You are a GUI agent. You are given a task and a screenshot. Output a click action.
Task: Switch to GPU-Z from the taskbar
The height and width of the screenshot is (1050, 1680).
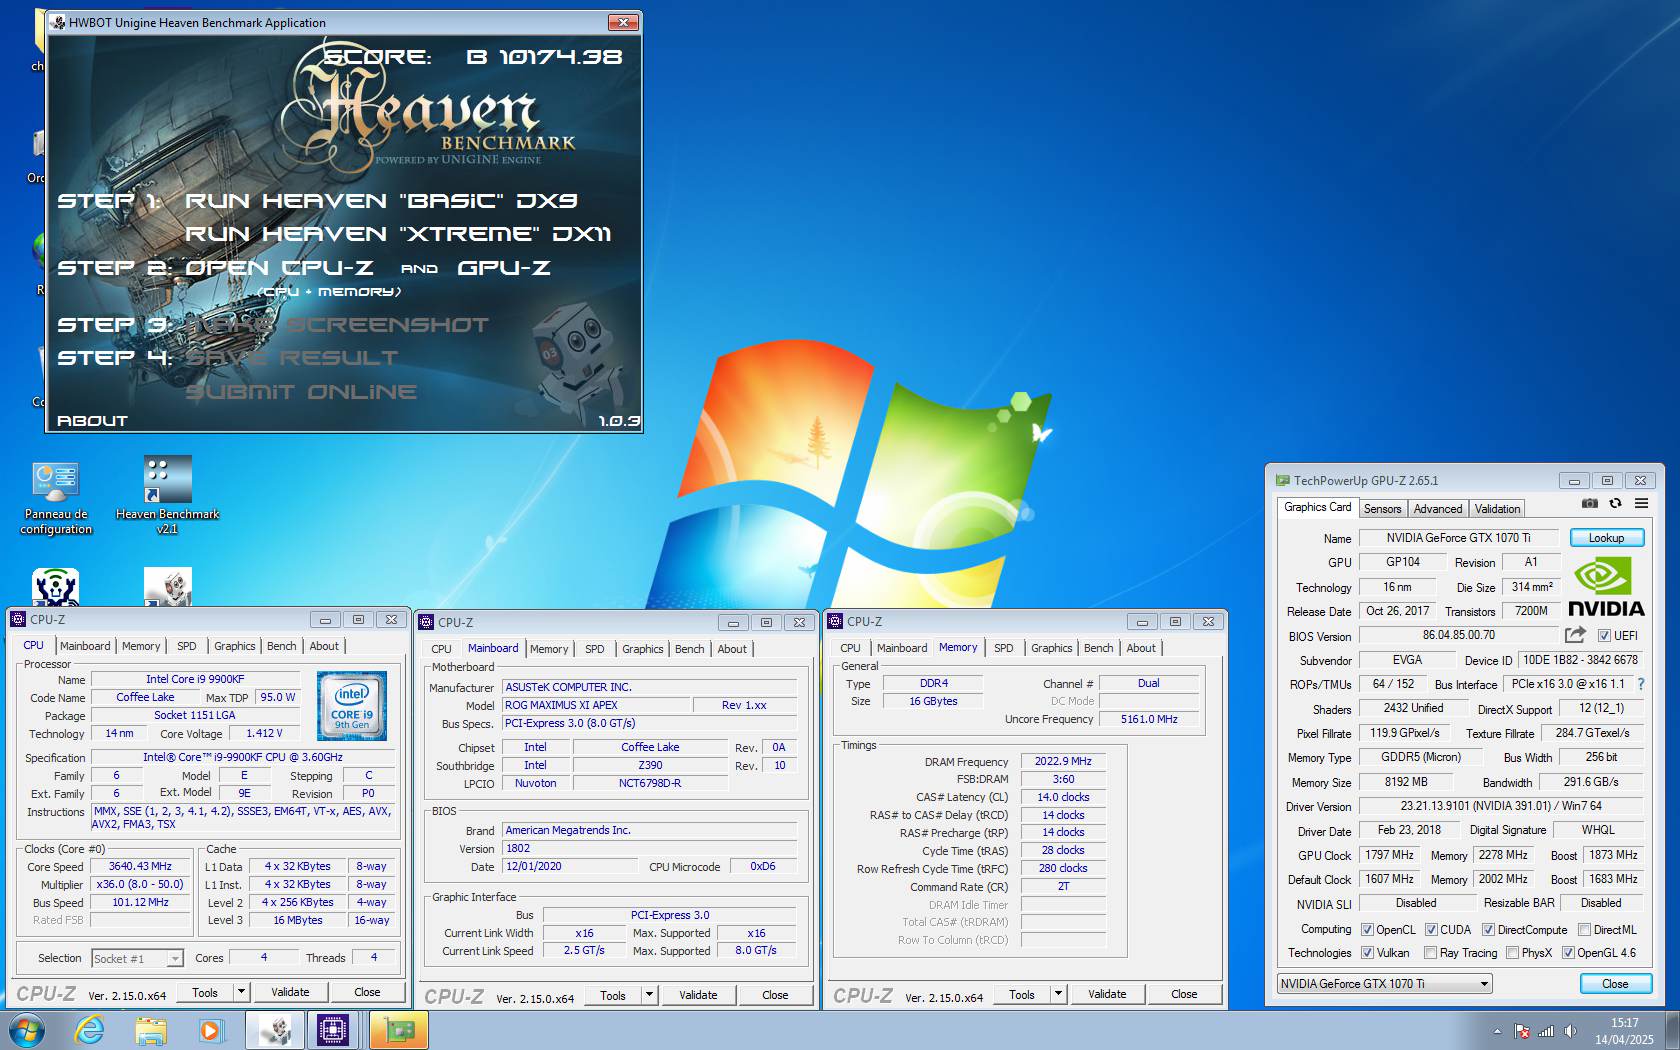coord(398,1030)
